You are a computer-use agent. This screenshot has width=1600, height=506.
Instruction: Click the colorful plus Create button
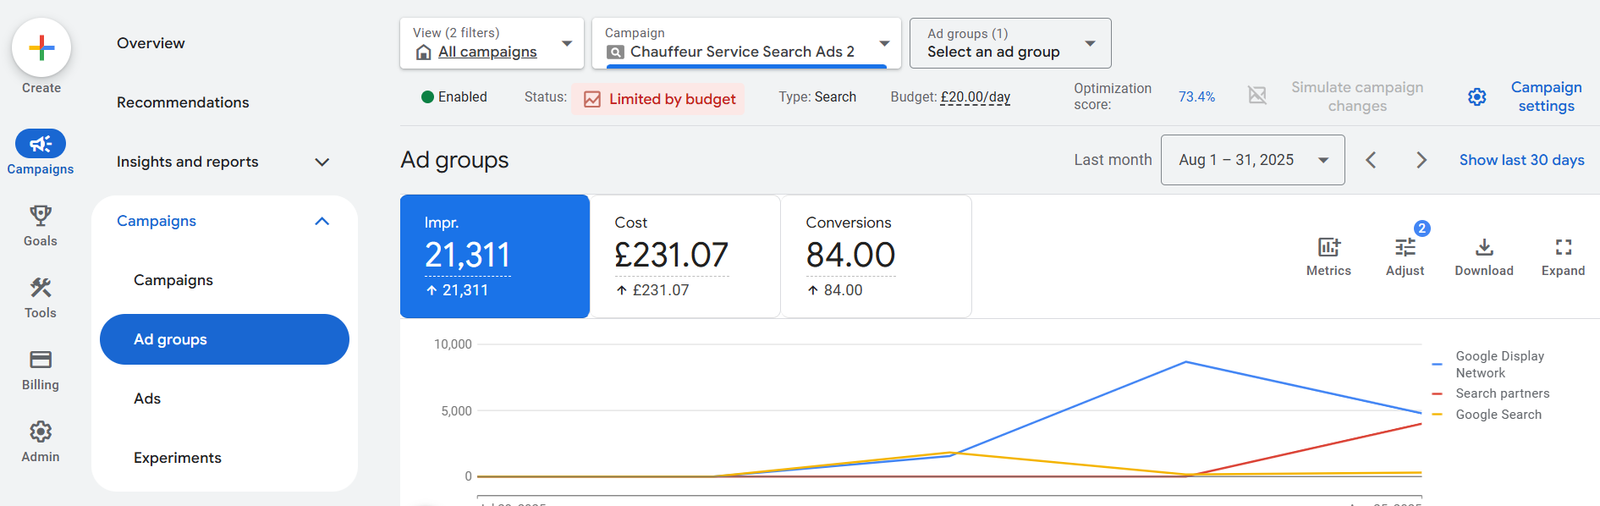click(x=41, y=48)
